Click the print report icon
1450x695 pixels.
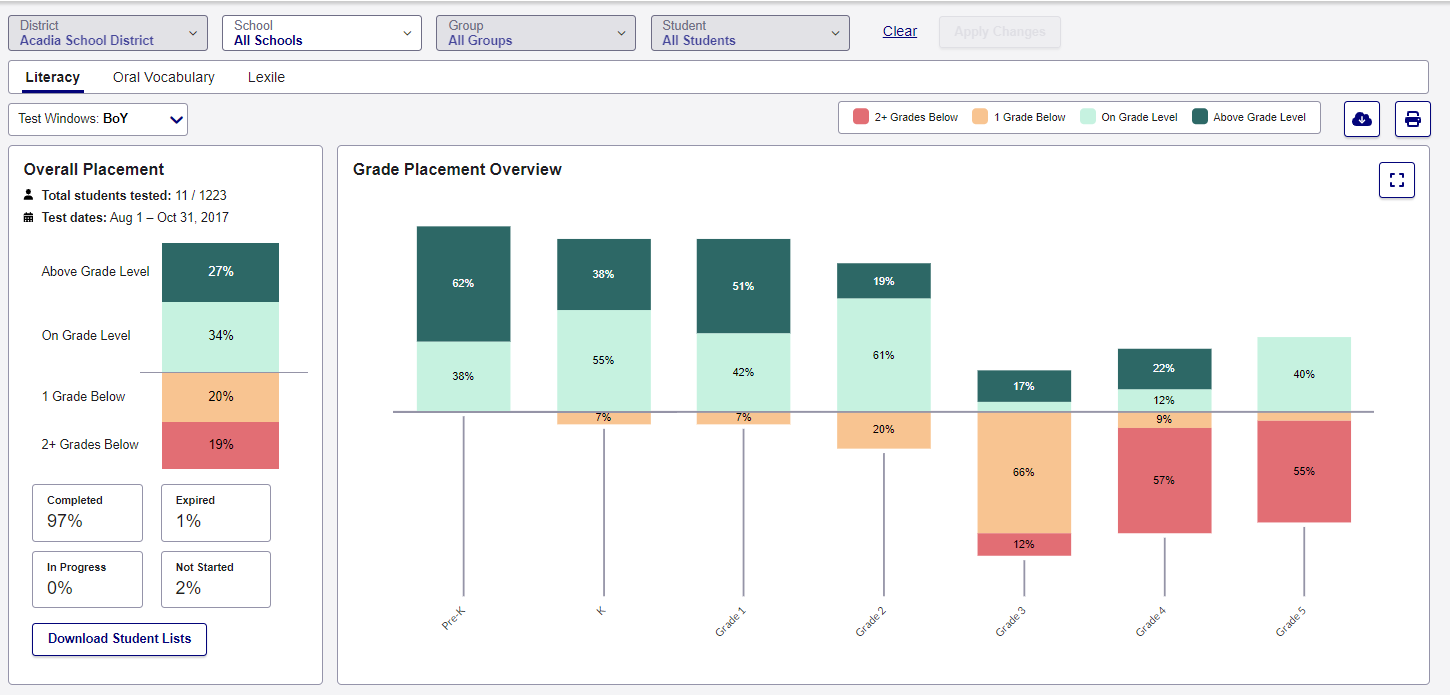pos(1412,119)
